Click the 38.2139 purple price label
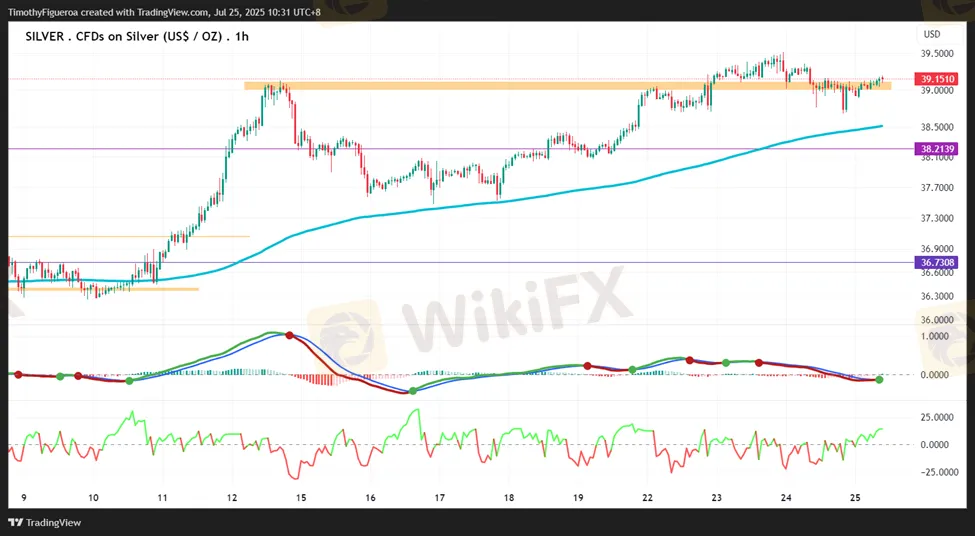 click(936, 149)
